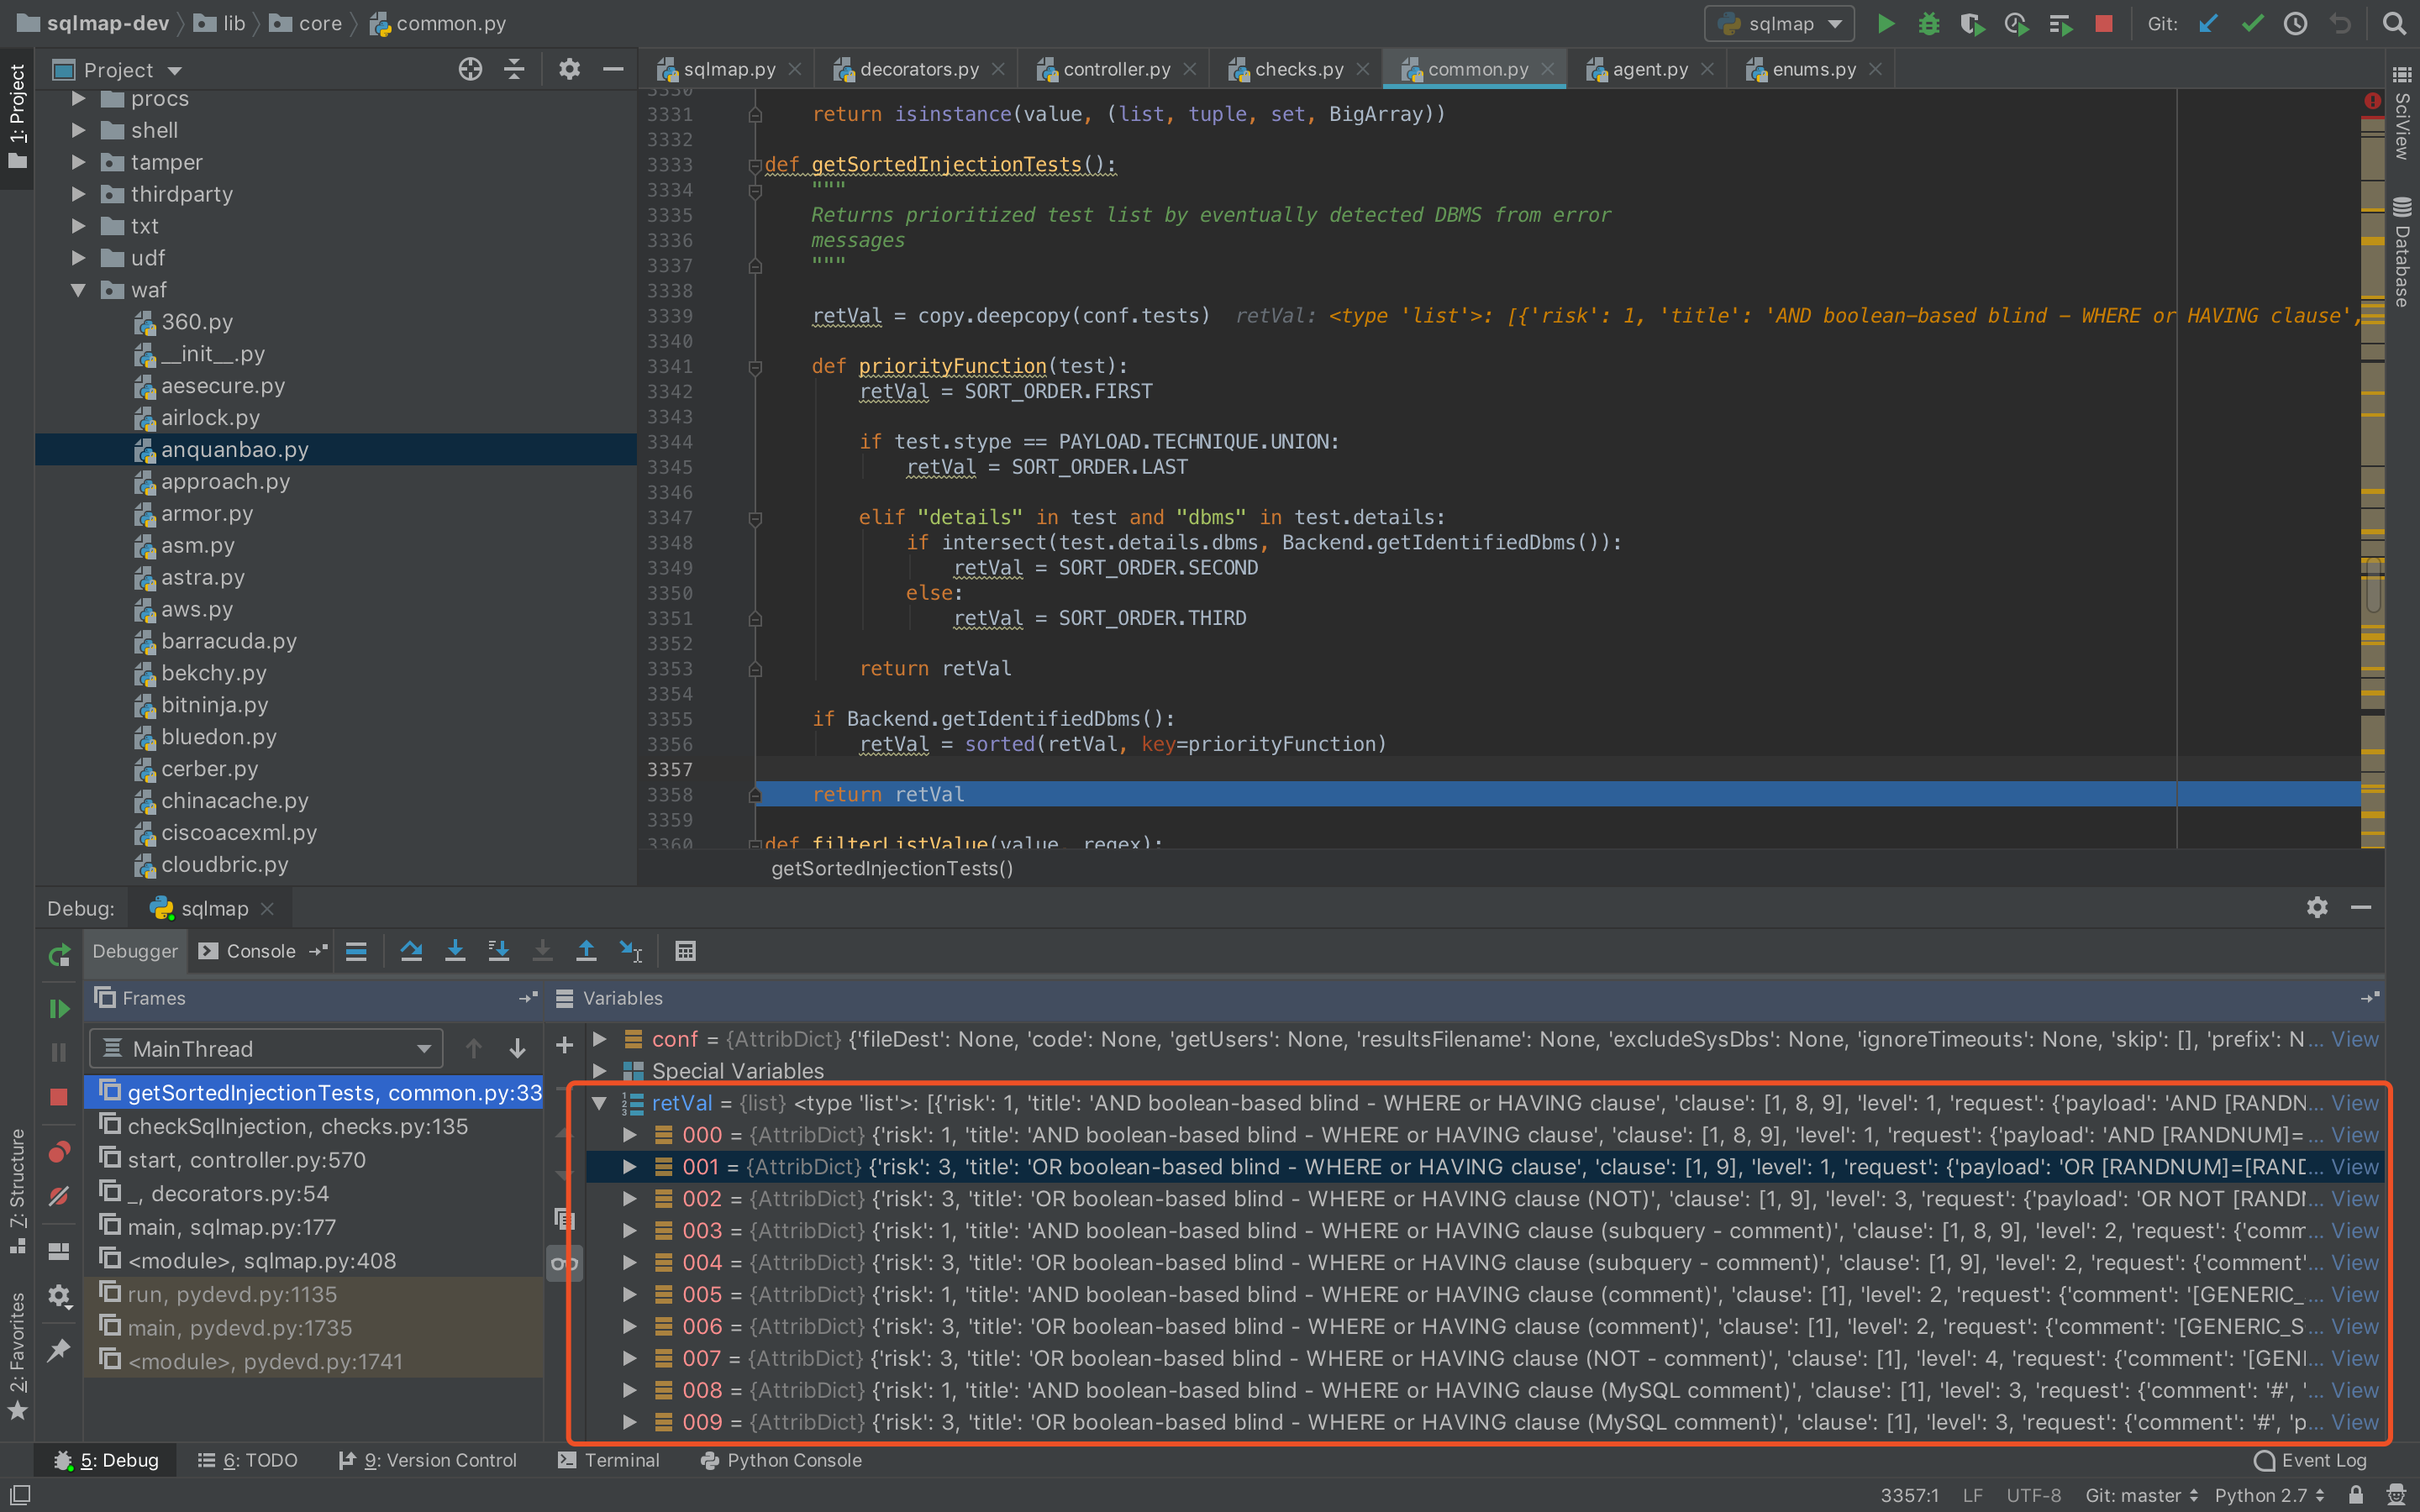This screenshot has height=1512, width=2420.
Task: Click the Commit changes checkmark in Git toolbar
Action: click(x=2251, y=23)
